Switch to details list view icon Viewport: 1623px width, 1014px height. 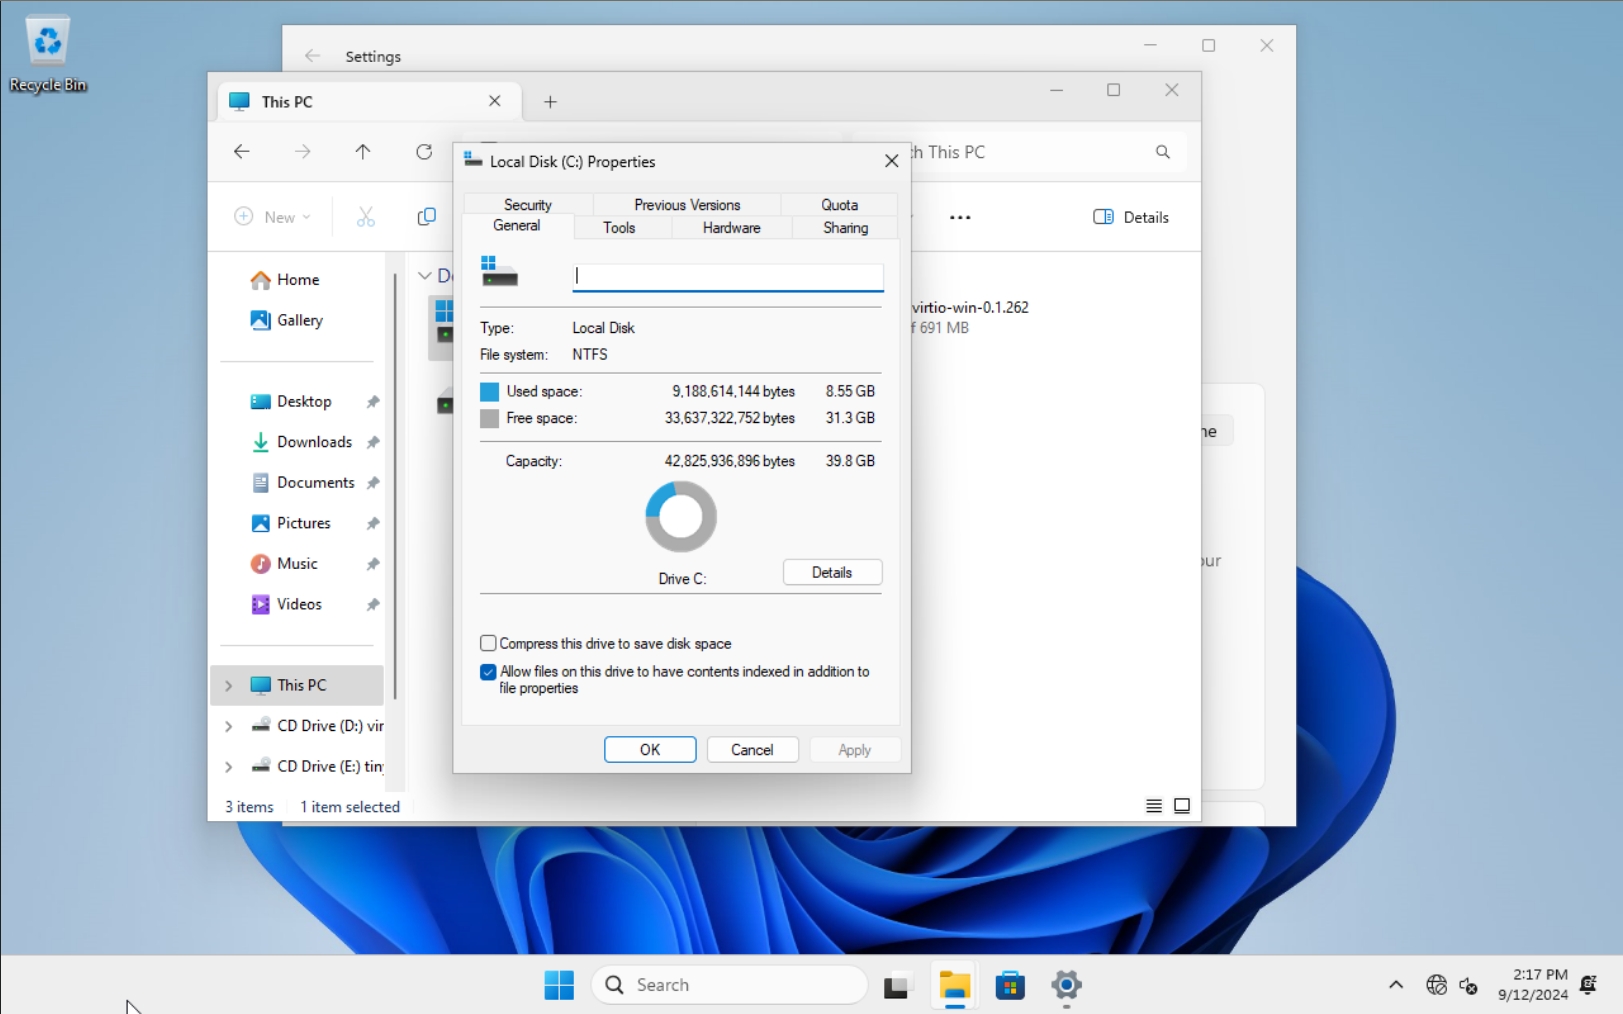pos(1153,806)
